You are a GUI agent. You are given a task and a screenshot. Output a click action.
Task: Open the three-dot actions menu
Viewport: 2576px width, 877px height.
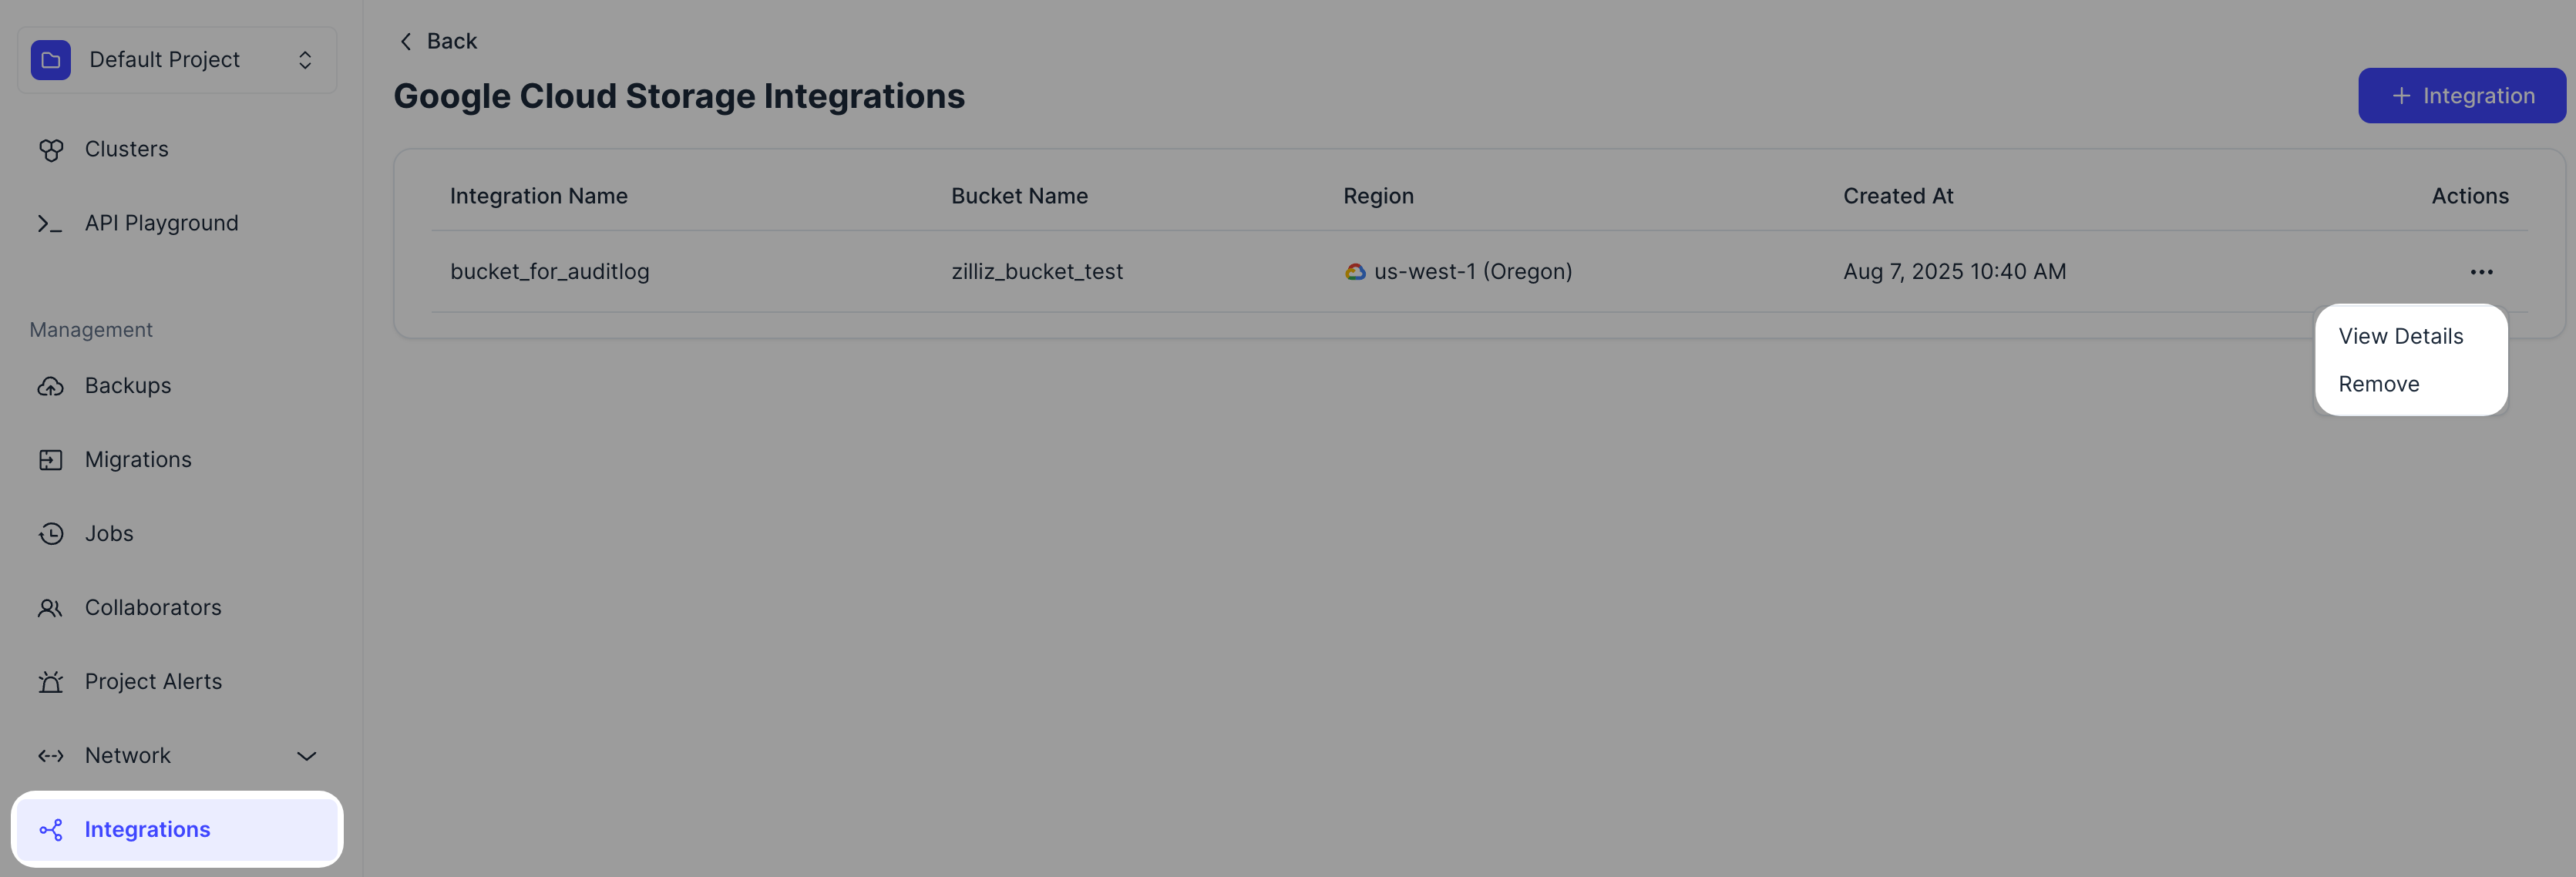pyautogui.click(x=2481, y=272)
